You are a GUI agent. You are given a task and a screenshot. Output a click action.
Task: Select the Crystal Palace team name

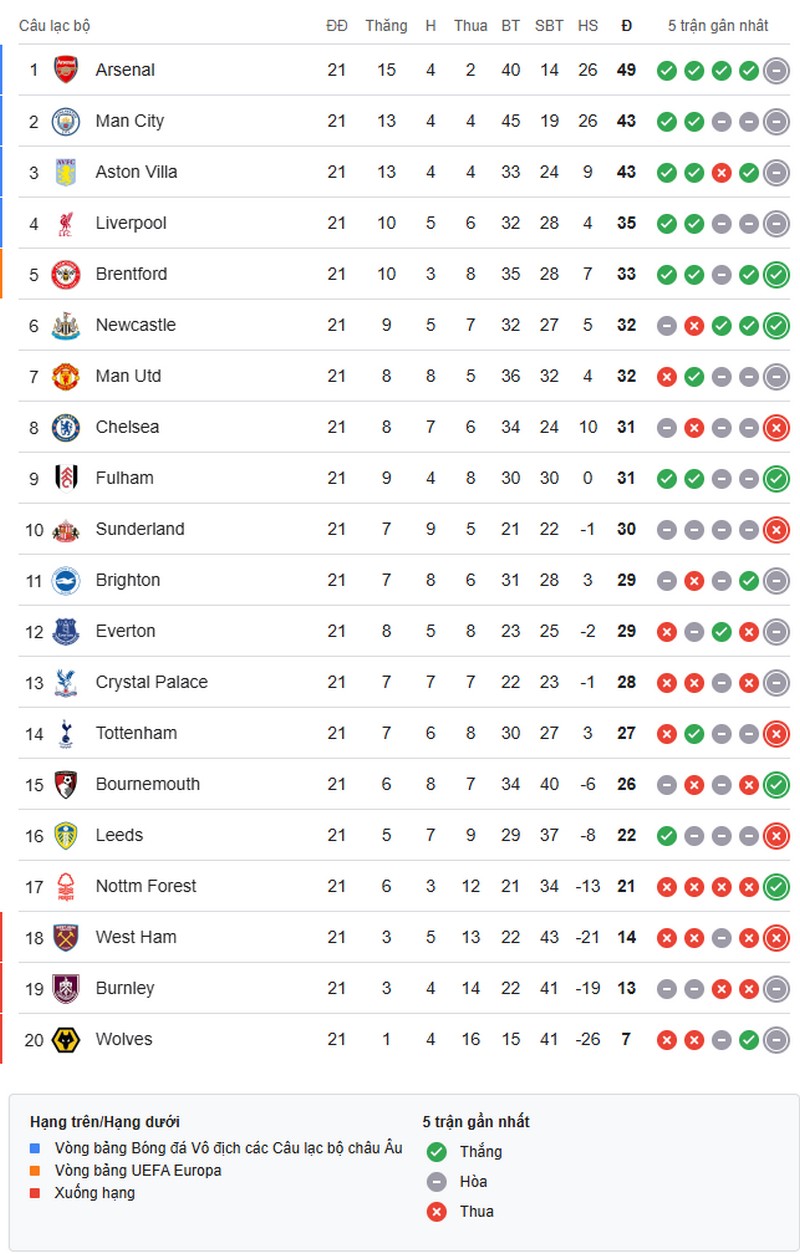[151, 682]
